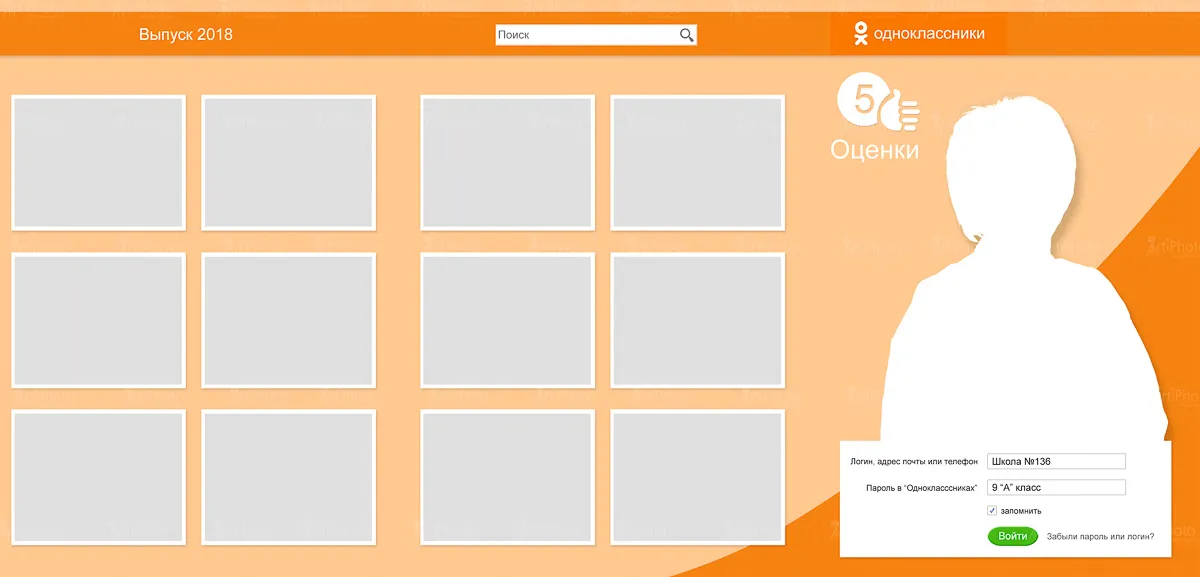Screen dimensions: 1200x577
Task: Select the first photo frame in top row
Action: tap(98, 162)
